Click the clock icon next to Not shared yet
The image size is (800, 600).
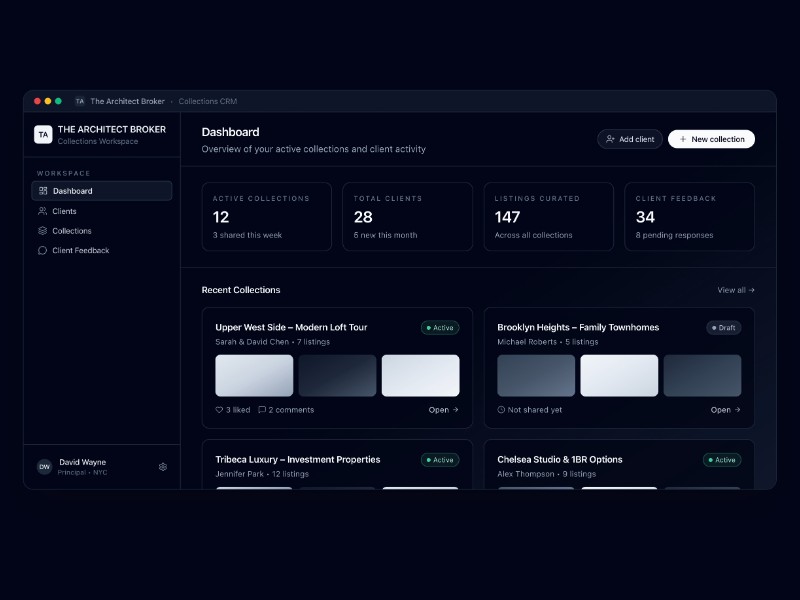(x=501, y=410)
